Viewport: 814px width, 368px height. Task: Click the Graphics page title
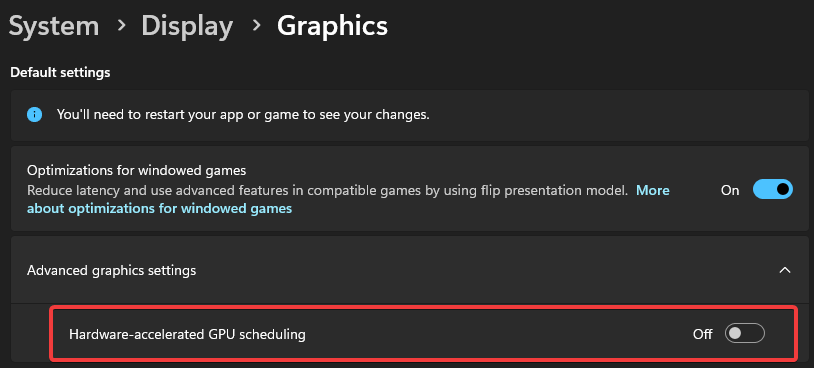point(332,26)
